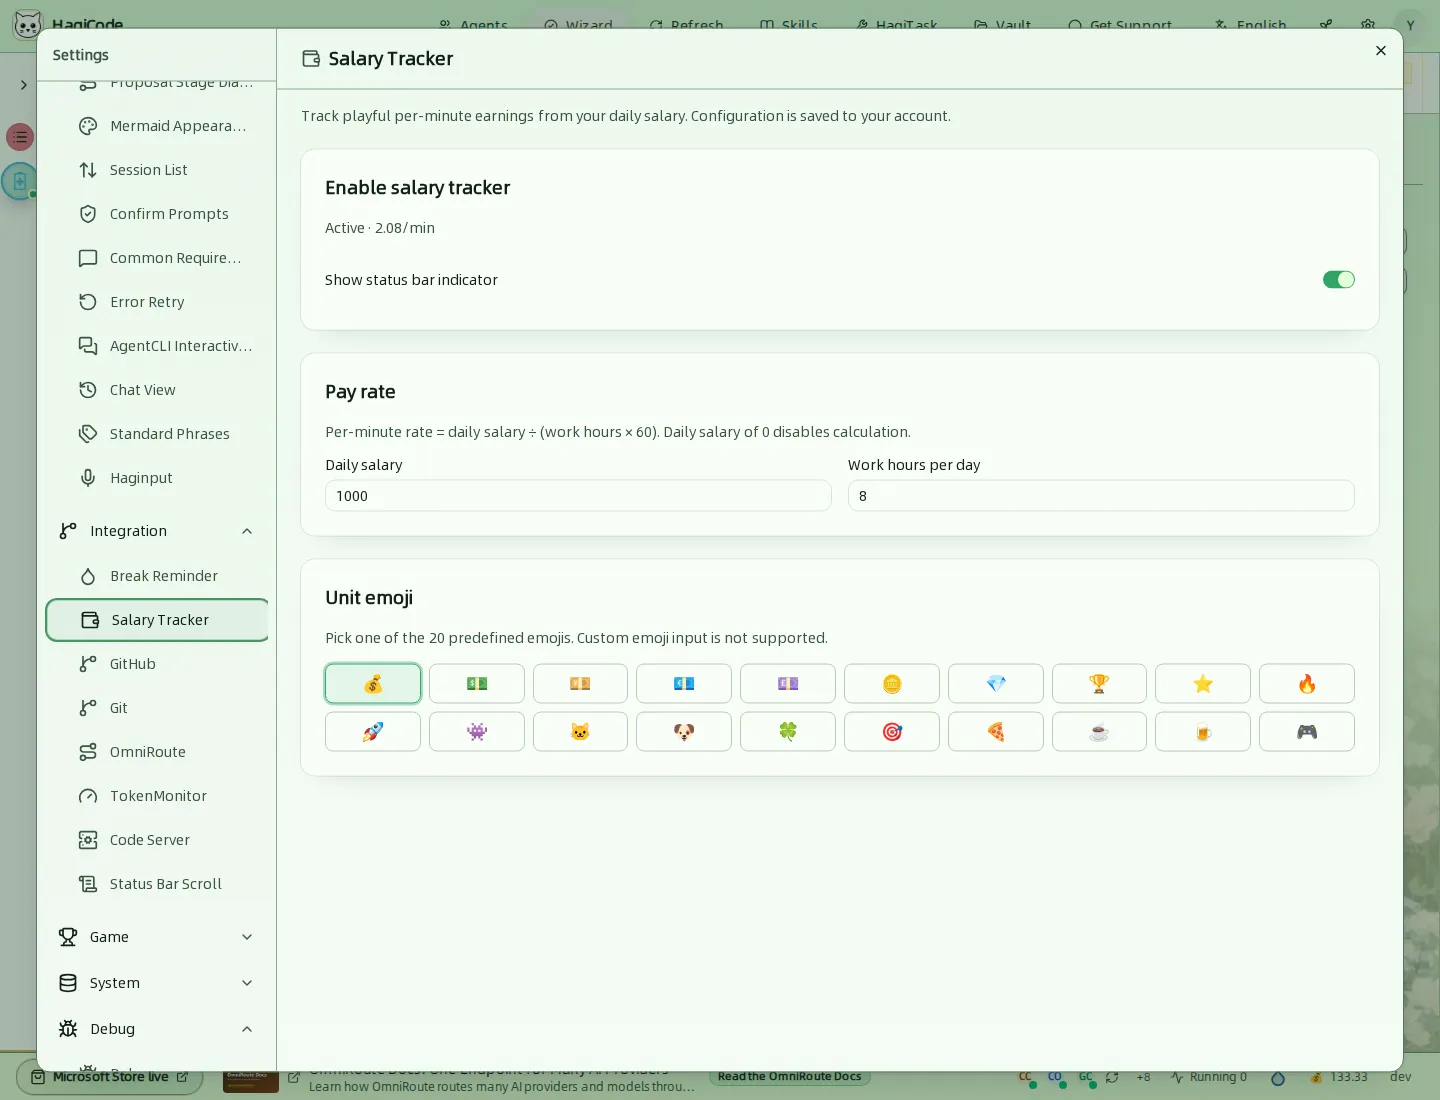
Task: Open OmniRoute settings
Action: tap(157, 752)
